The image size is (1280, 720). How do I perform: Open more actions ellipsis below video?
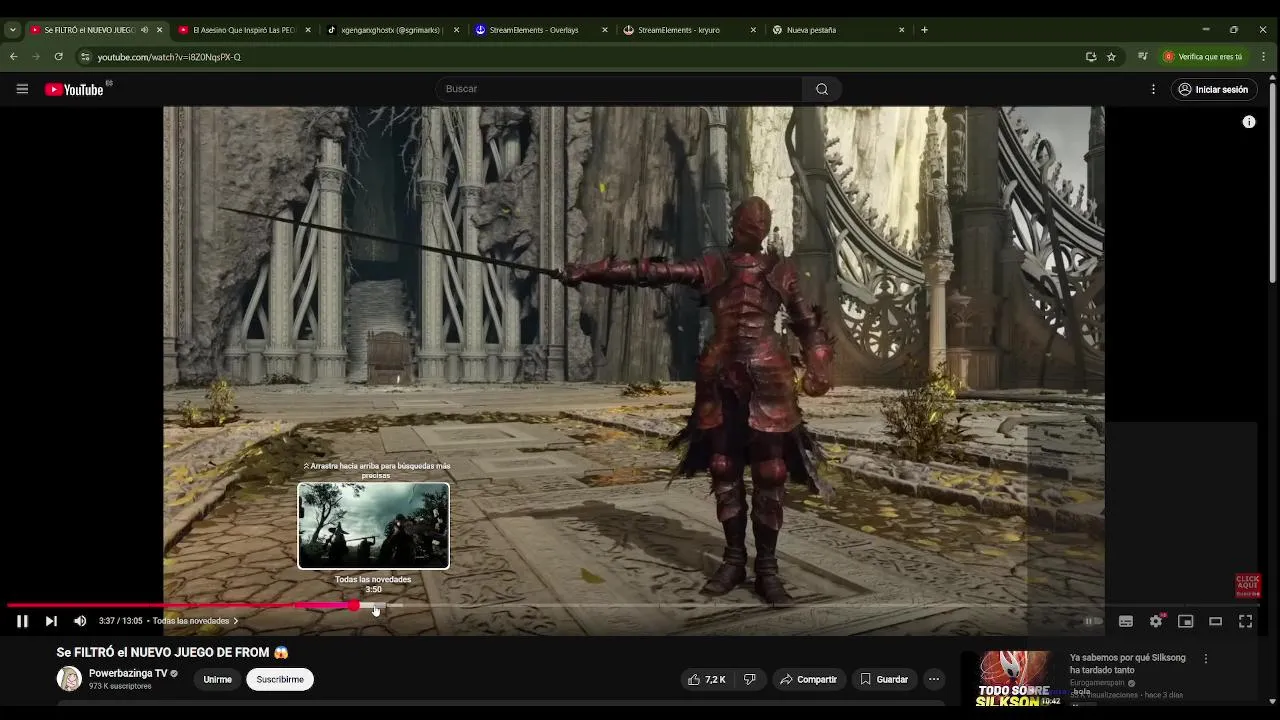coord(934,679)
